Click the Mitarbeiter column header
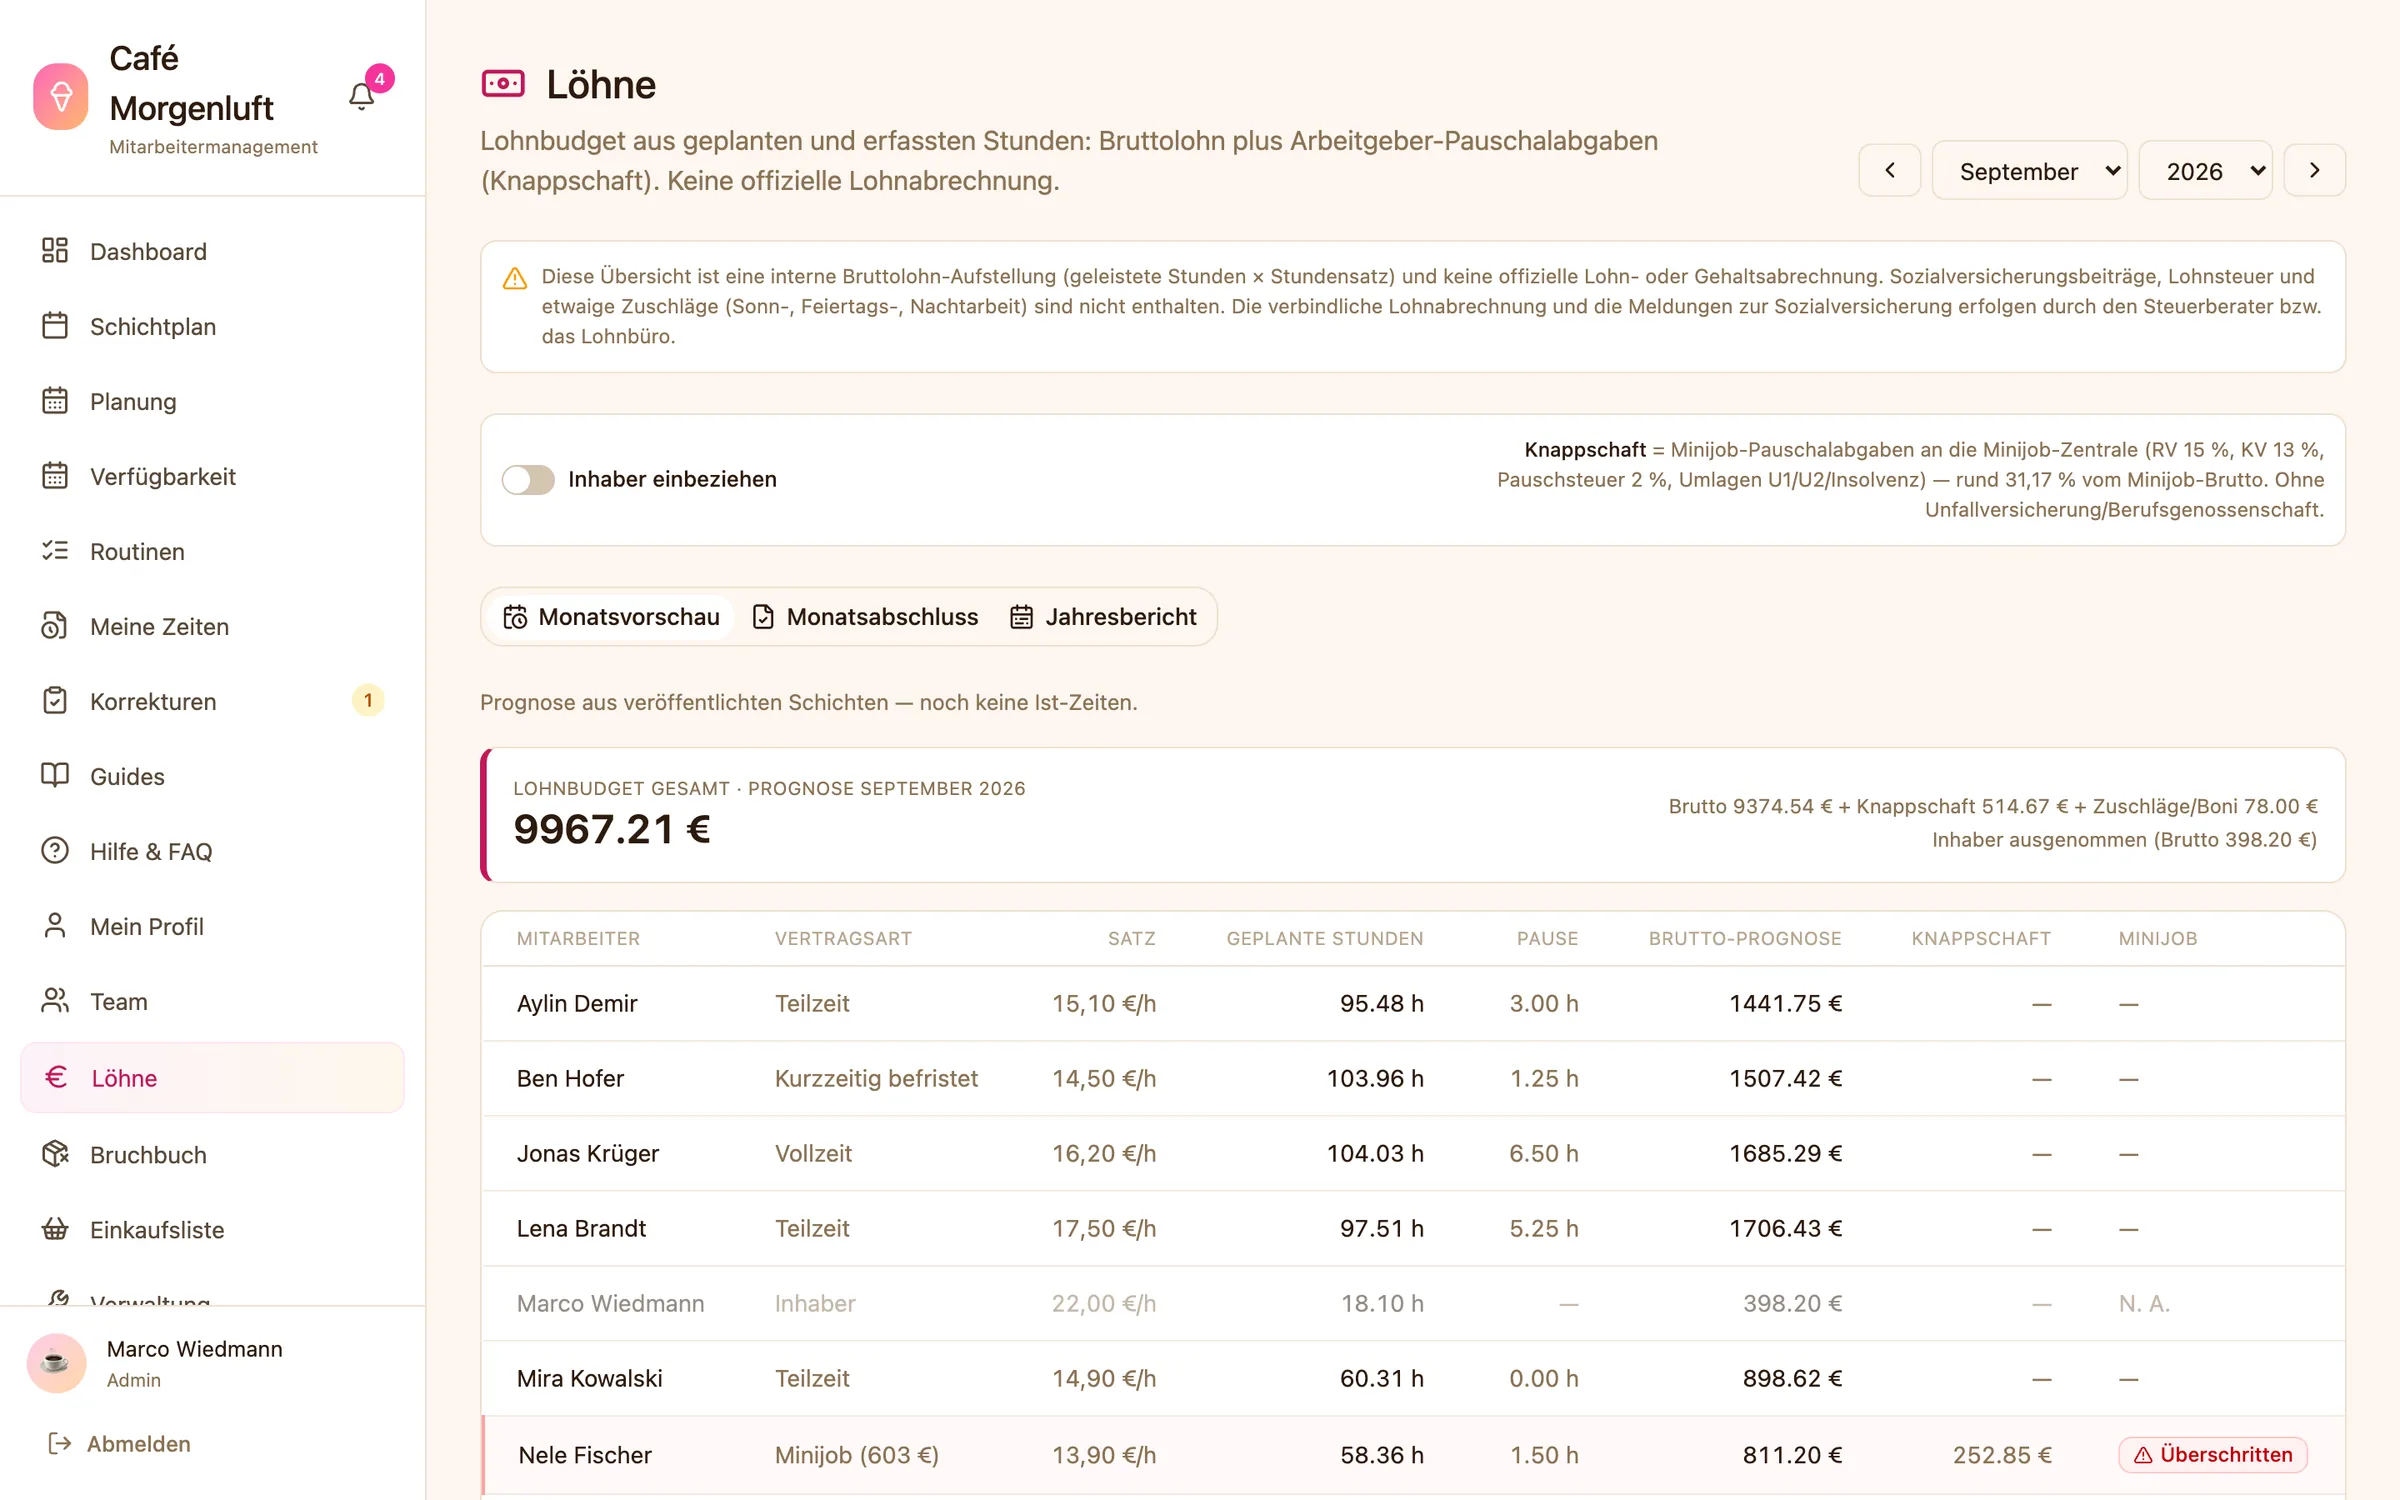Viewport: 2400px width, 1500px height. (578, 938)
